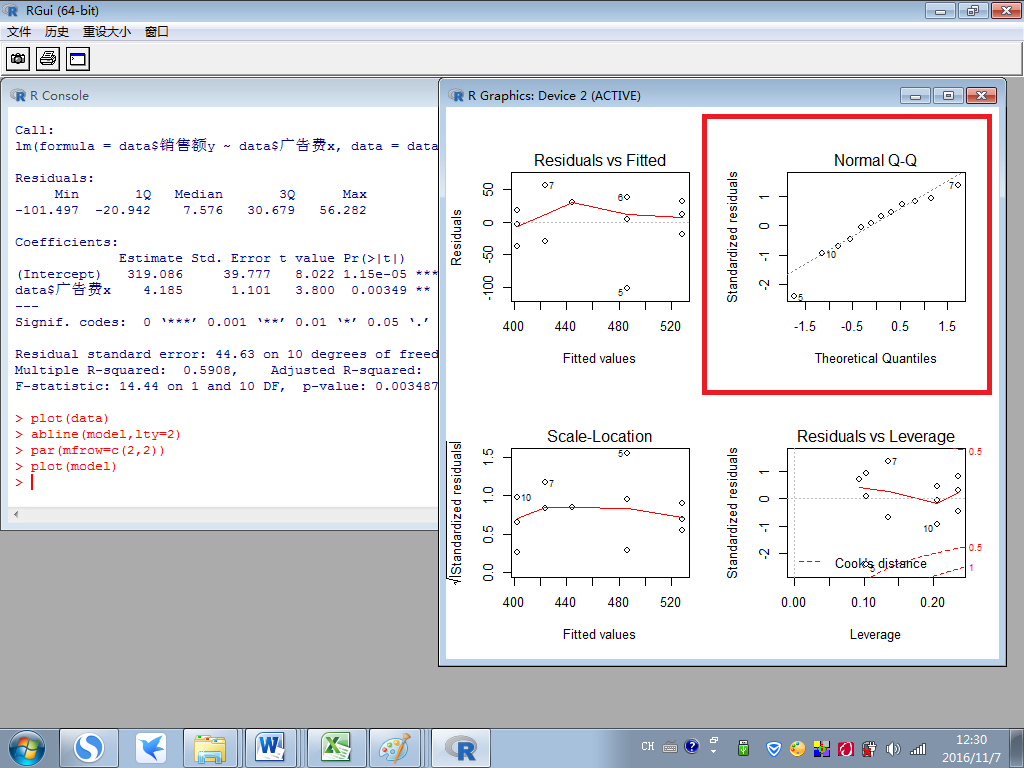Maximize the R Graphics Device 2 window
Screen dimensions: 1024x768
(948, 96)
